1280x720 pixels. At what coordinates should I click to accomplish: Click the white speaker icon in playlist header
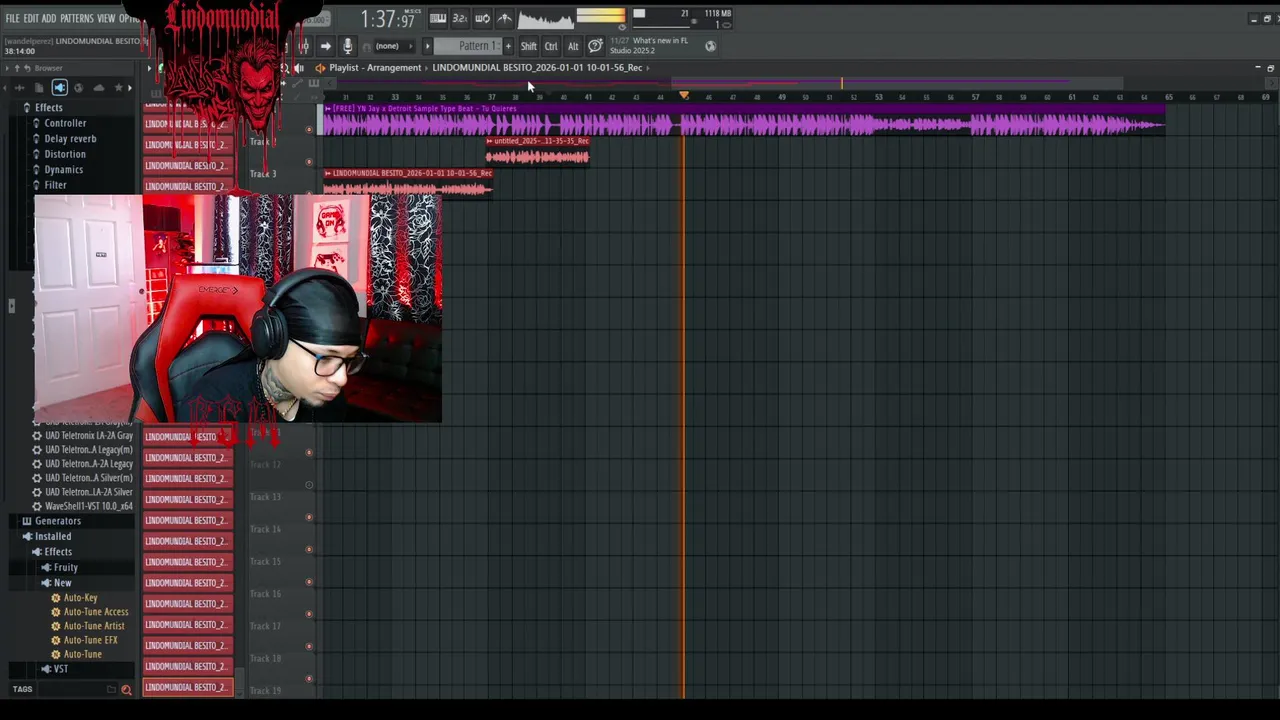[x=298, y=68]
